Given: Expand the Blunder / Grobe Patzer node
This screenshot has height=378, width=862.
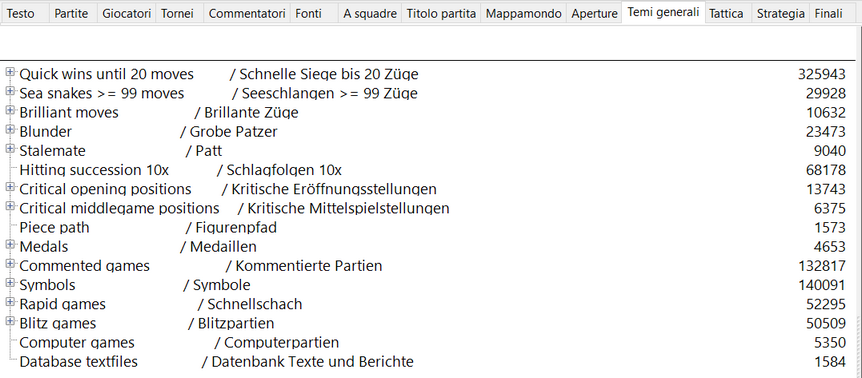Looking at the screenshot, I should pos(10,130).
